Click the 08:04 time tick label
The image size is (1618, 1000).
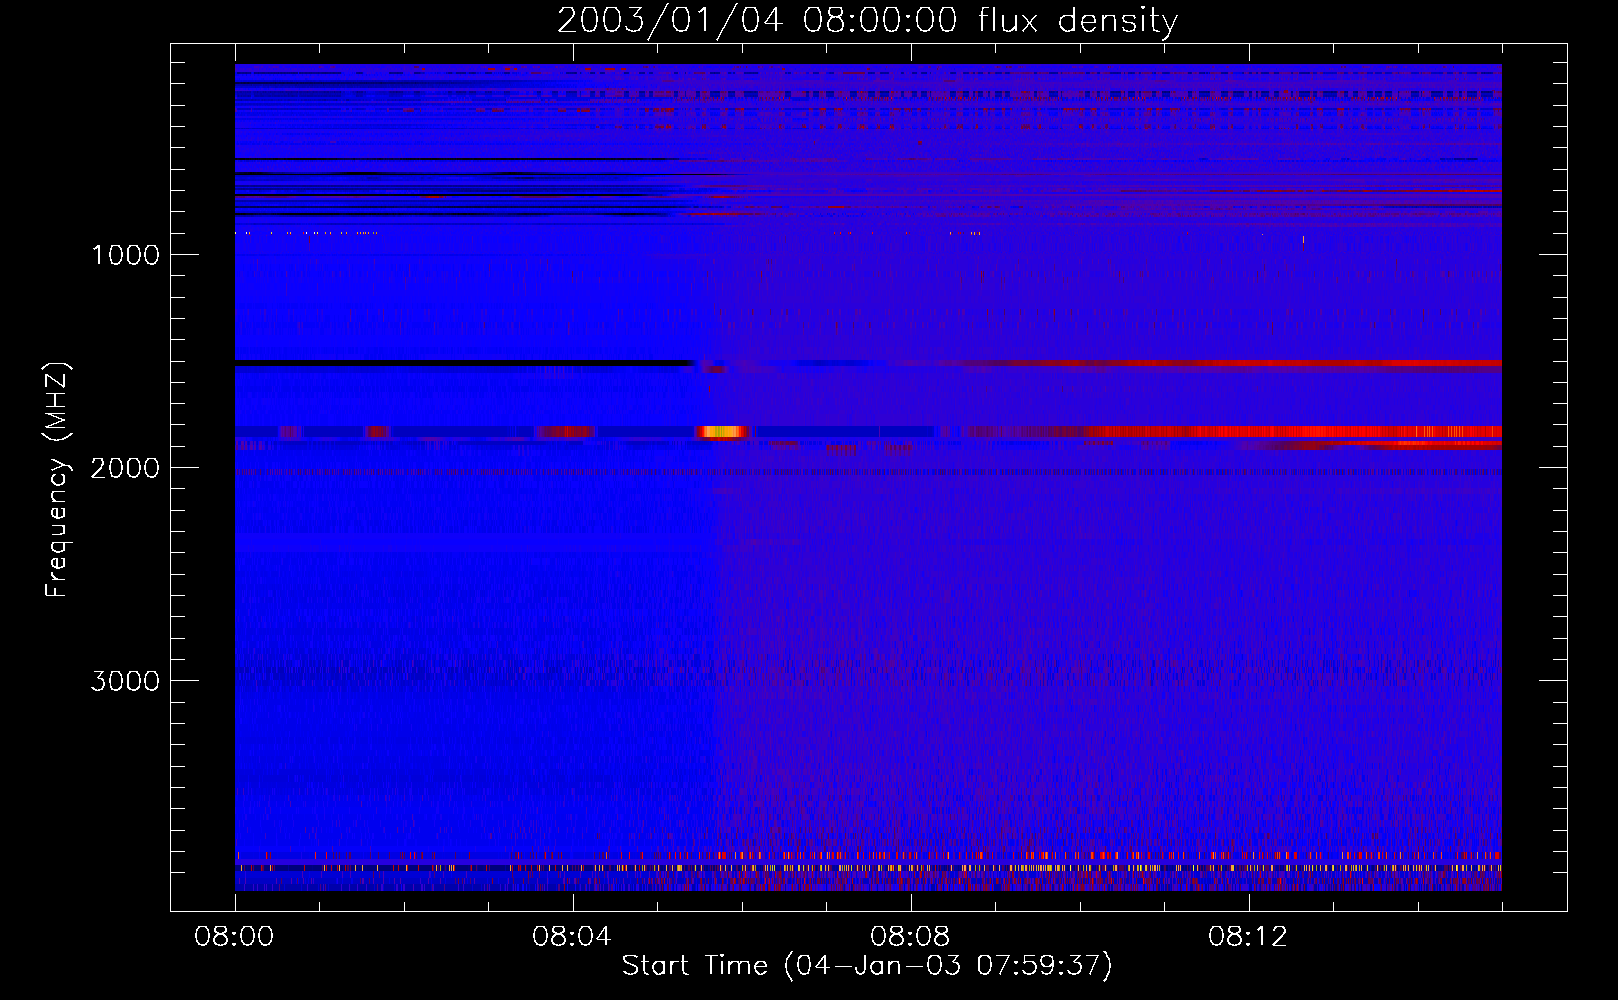click(x=572, y=937)
